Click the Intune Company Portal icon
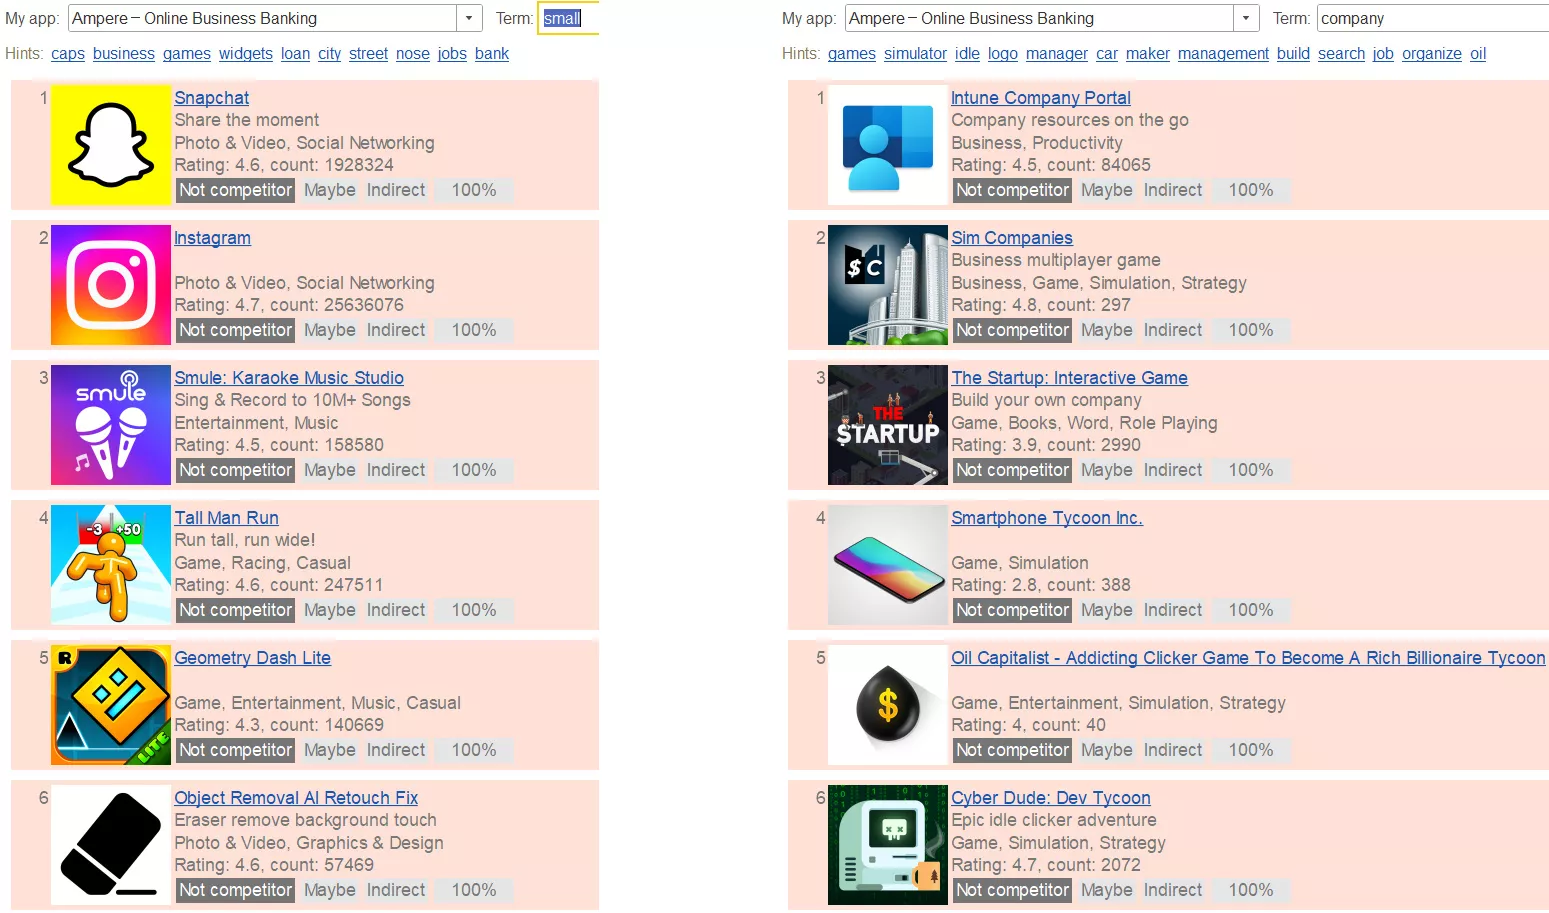Viewport: 1549px width, 913px height. 888,145
